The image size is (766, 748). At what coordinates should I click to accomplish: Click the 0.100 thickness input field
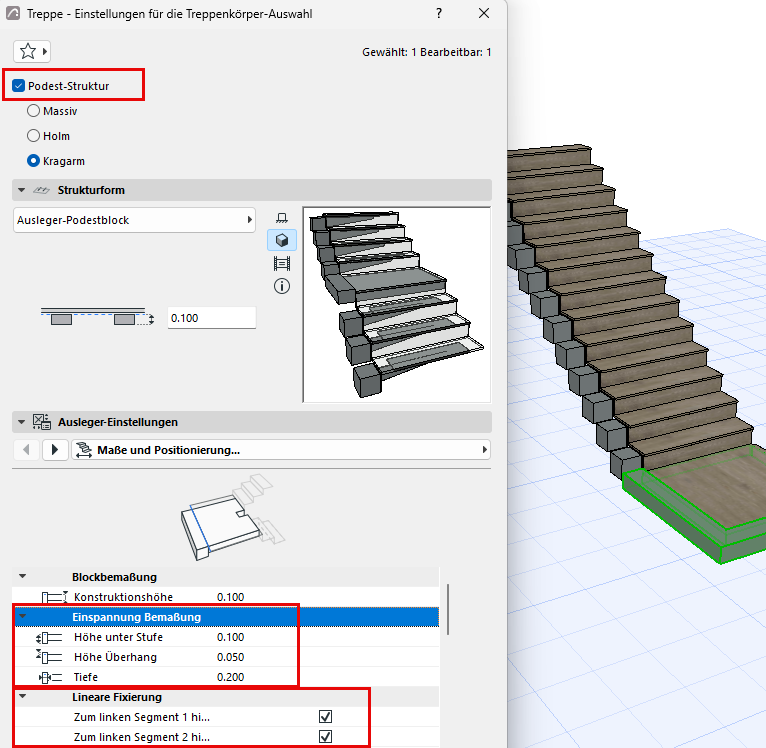pos(212,318)
